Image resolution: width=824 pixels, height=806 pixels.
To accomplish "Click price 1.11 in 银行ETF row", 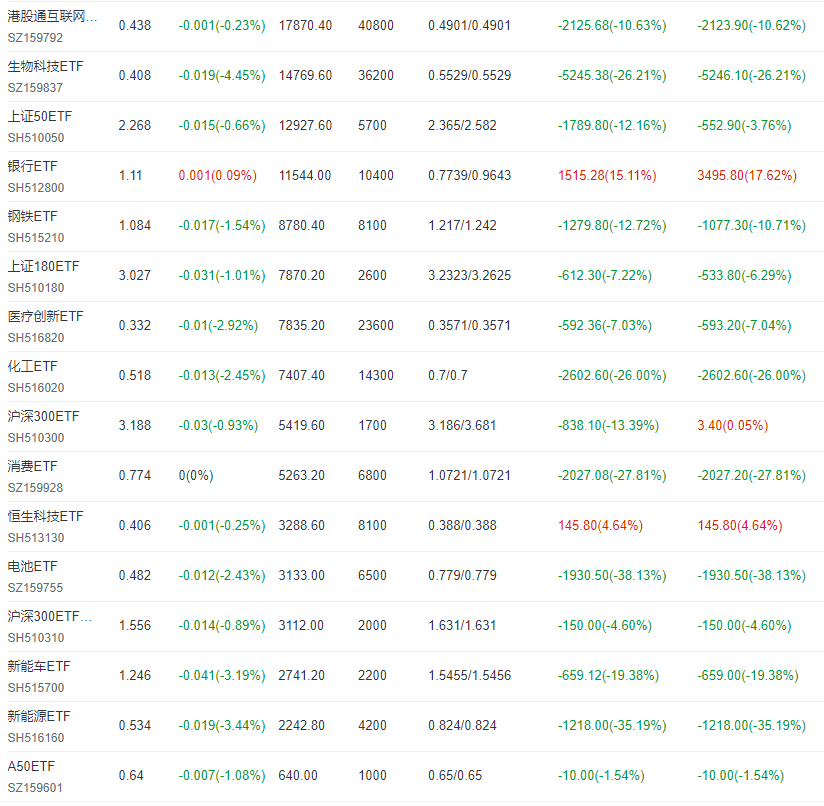I will pos(130,175).
